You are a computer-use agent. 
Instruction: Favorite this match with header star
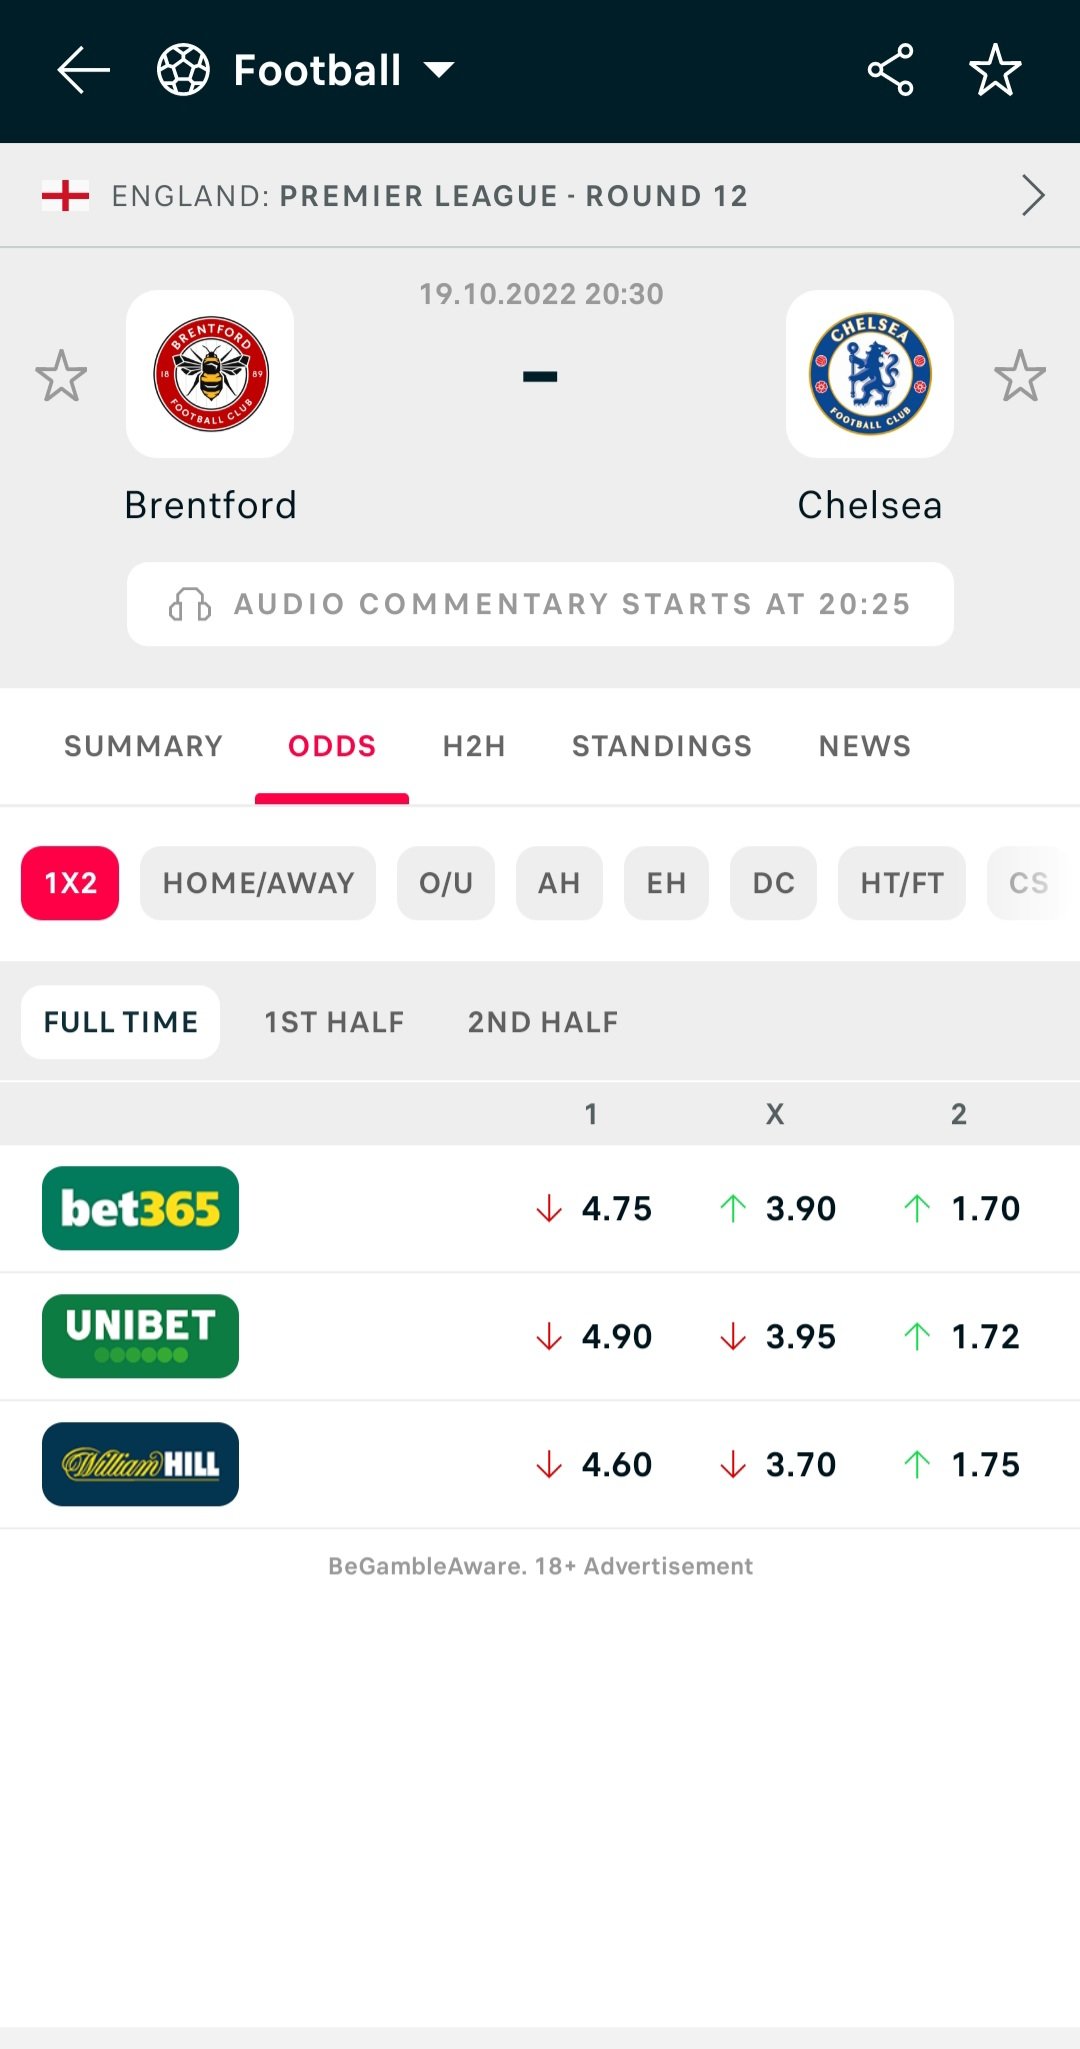[x=995, y=70]
